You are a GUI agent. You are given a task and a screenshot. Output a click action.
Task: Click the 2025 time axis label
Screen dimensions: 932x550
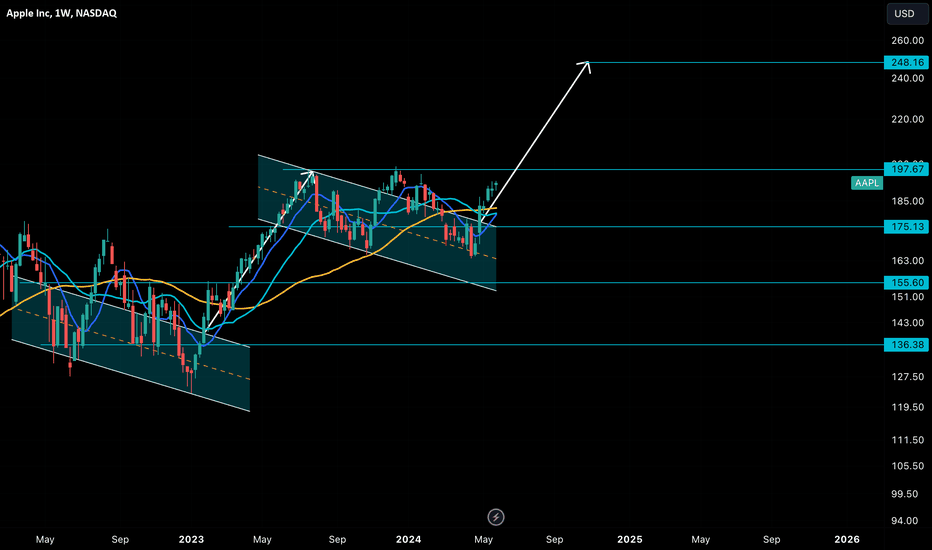(629, 539)
